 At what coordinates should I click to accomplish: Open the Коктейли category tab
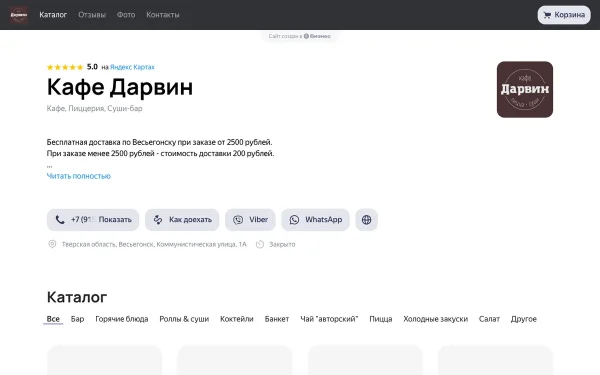pos(236,319)
